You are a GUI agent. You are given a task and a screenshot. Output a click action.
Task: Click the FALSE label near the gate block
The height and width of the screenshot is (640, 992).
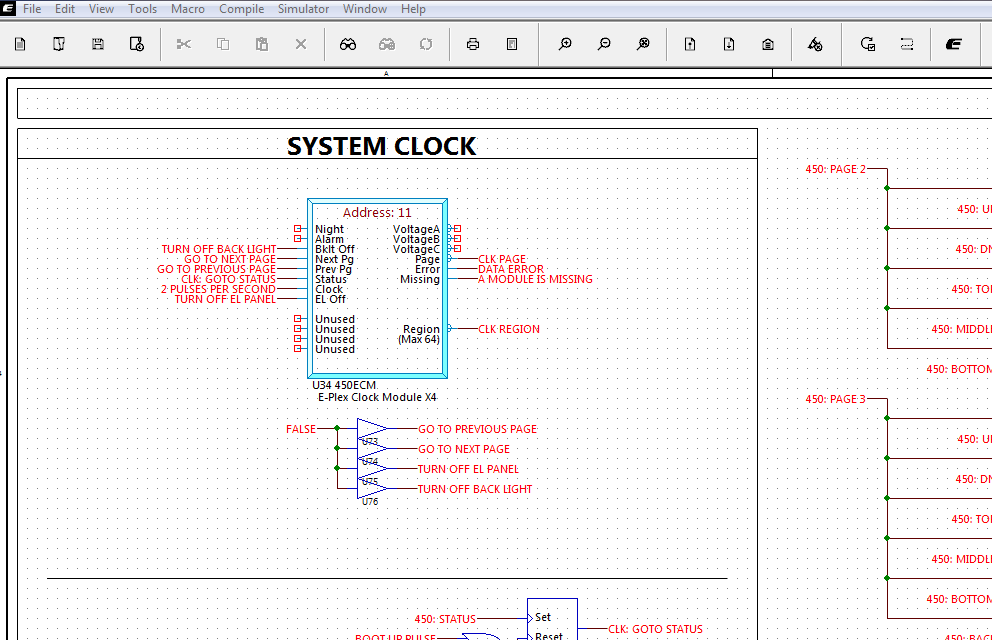tap(300, 429)
